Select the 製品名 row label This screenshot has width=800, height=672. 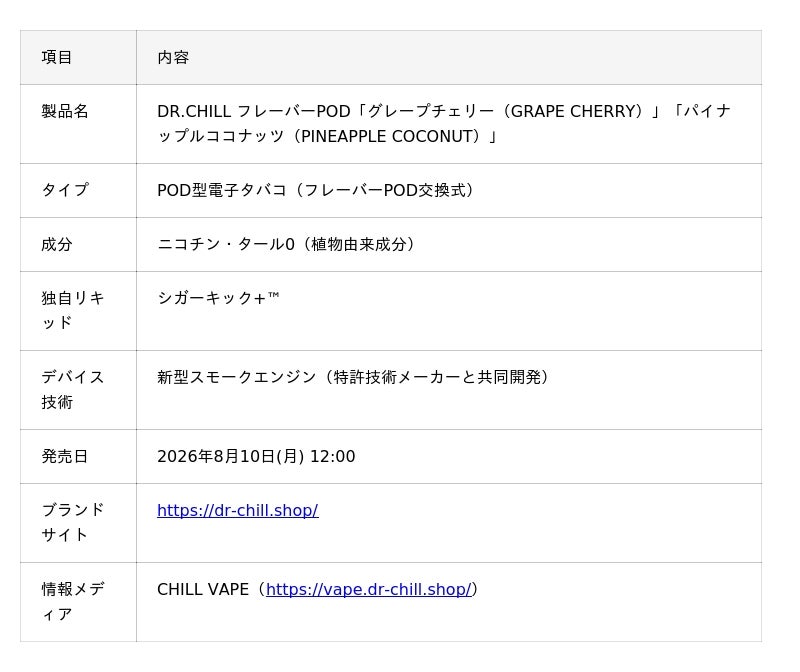[65, 111]
